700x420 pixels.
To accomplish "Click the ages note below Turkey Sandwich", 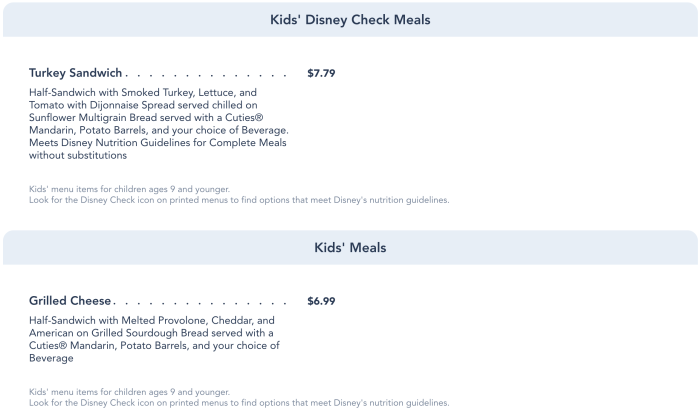I will click(130, 189).
